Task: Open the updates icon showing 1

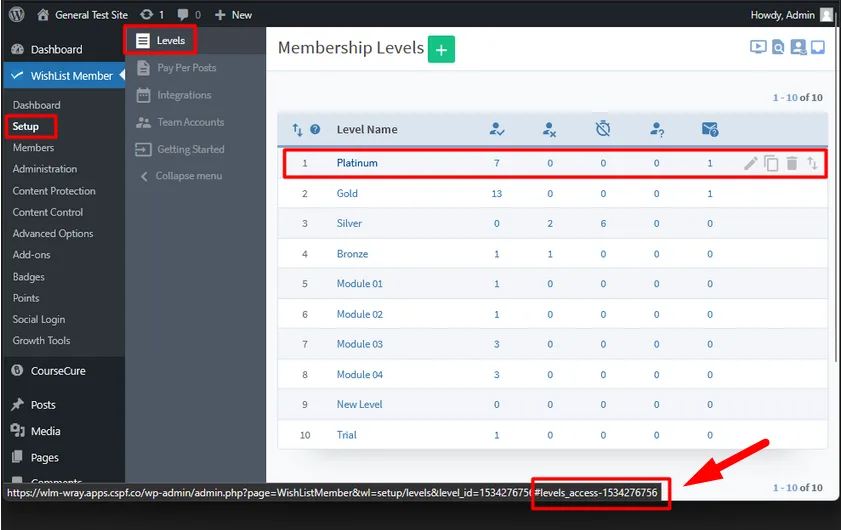Action: [x=152, y=15]
